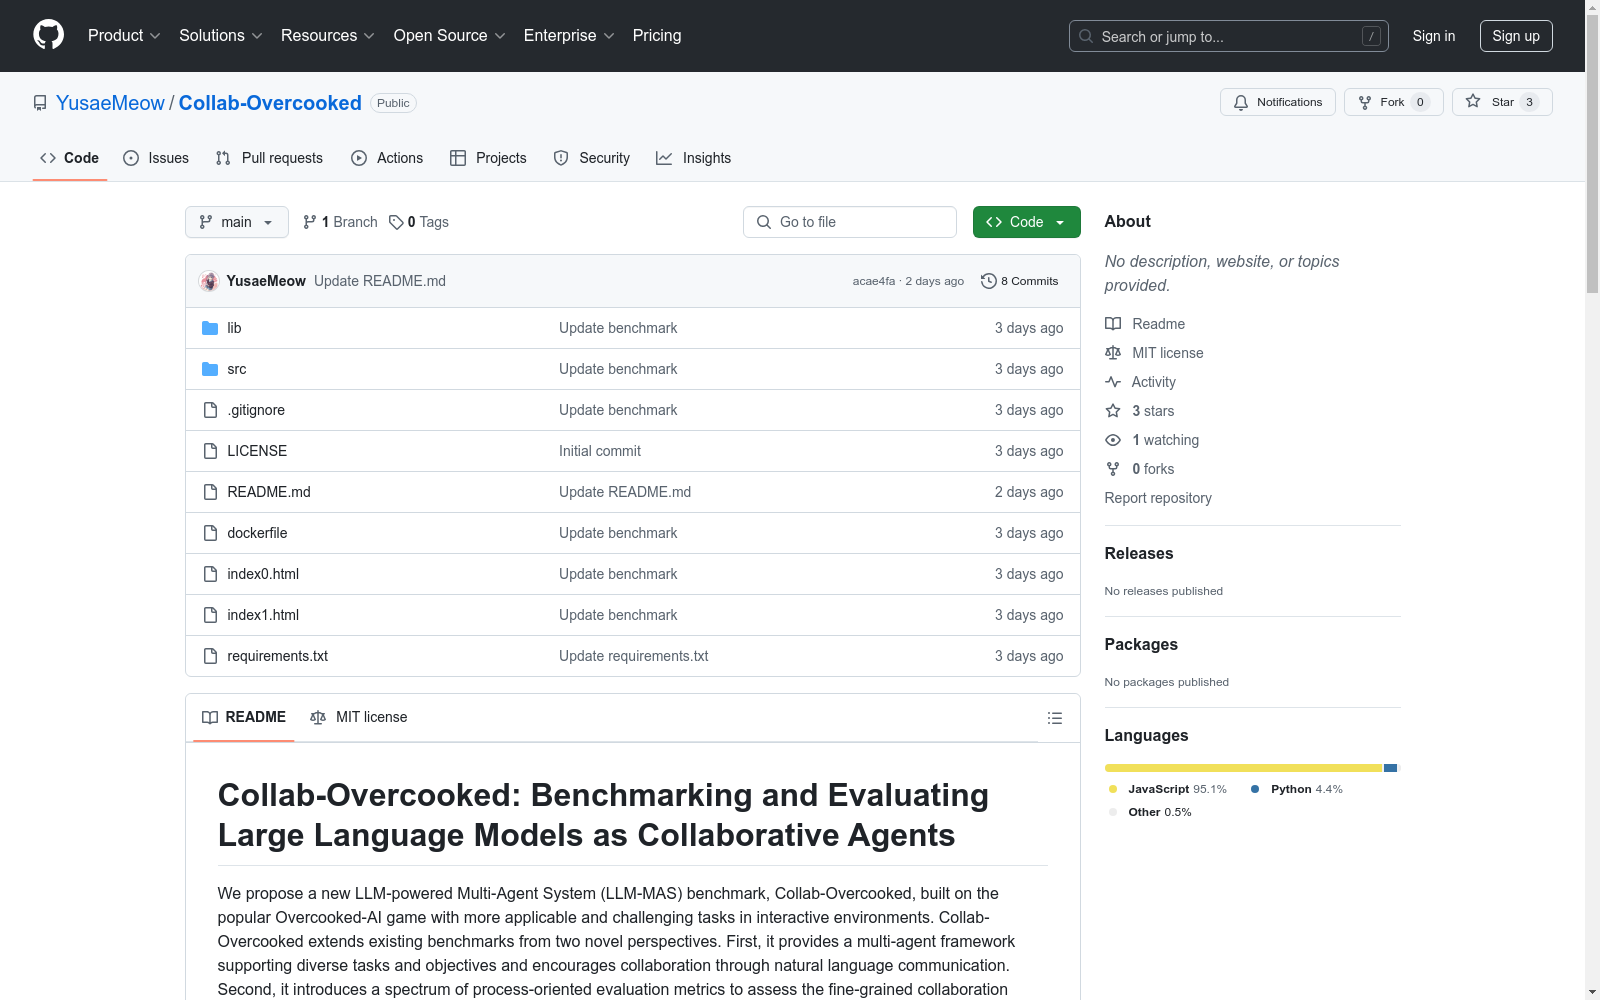Click the dockerfile file icon
This screenshot has height=1000, width=1600.
(210, 533)
